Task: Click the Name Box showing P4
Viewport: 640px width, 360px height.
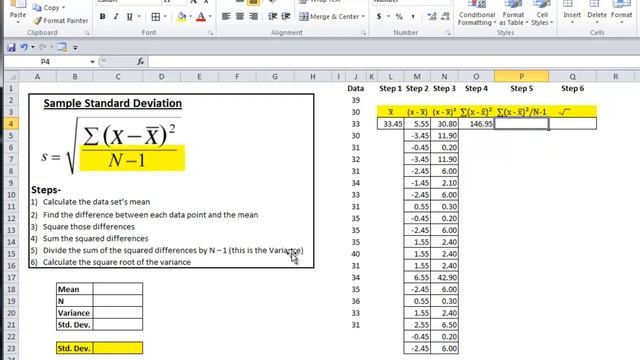Action: click(46, 62)
